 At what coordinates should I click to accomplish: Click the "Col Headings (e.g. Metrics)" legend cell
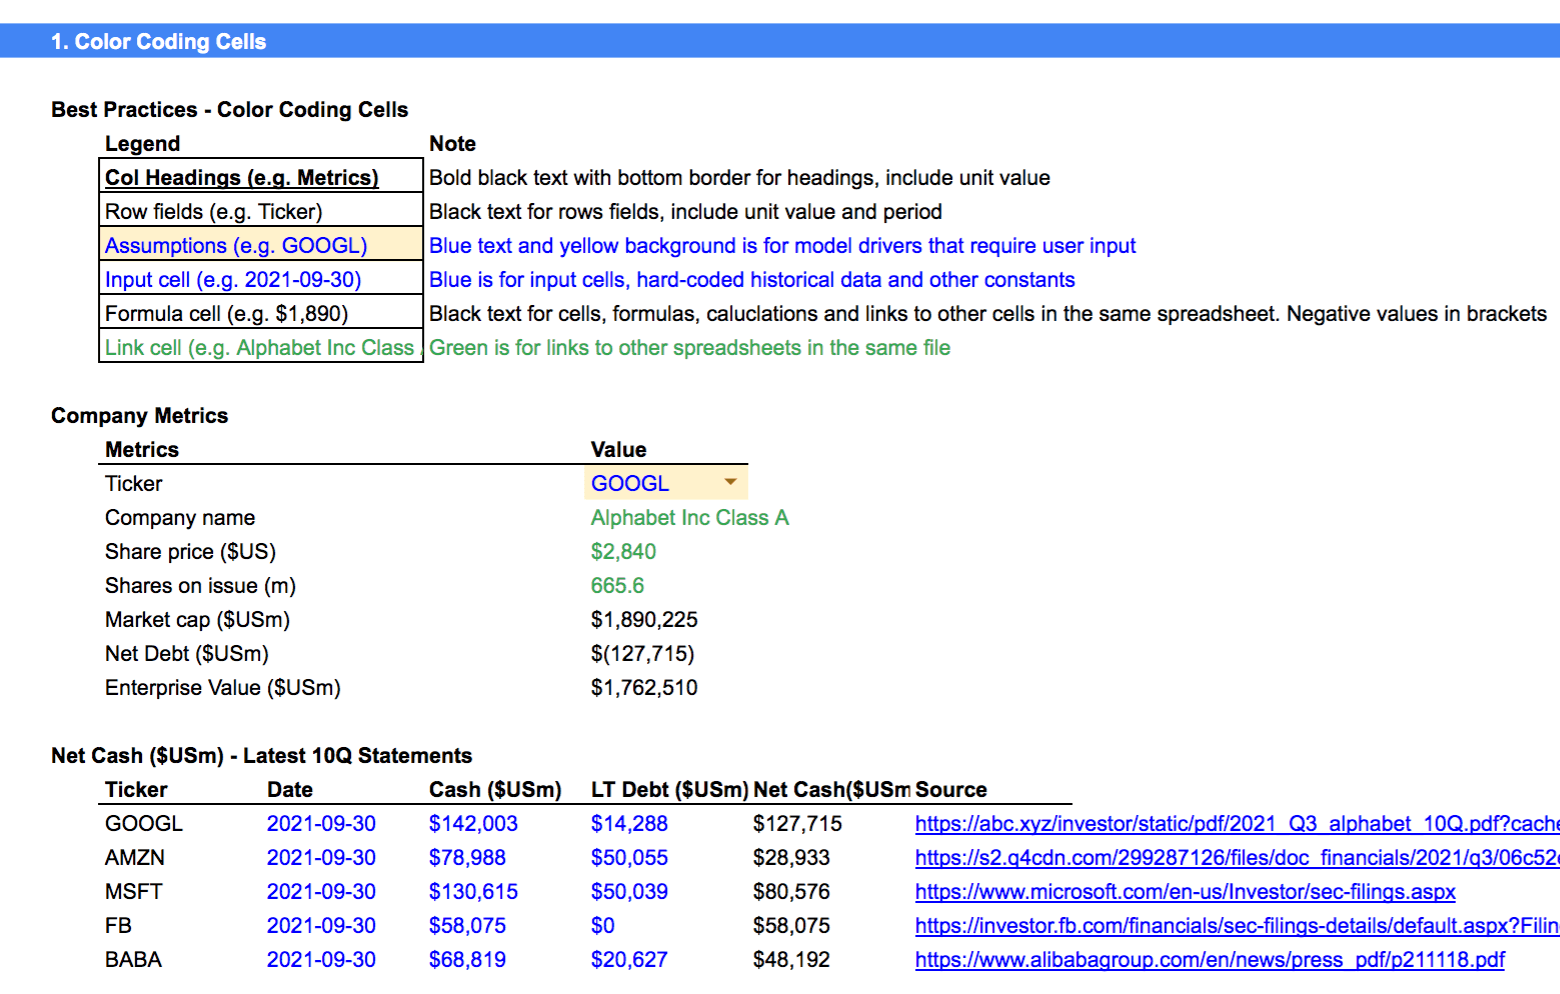click(261, 176)
